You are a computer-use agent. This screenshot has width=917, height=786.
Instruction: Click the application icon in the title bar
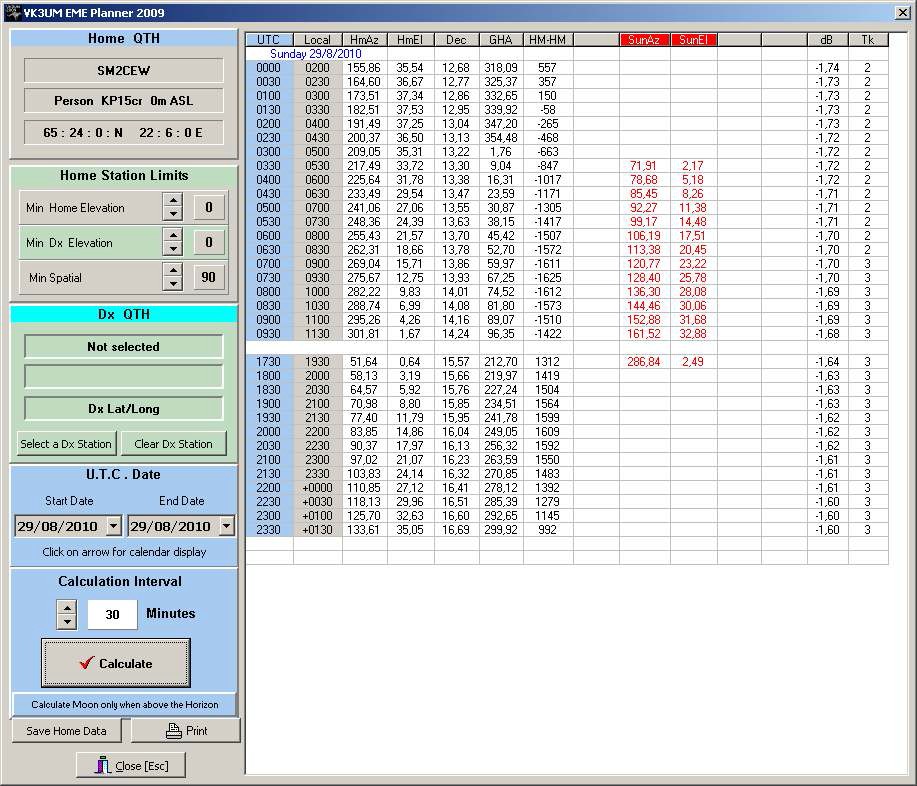(13, 12)
